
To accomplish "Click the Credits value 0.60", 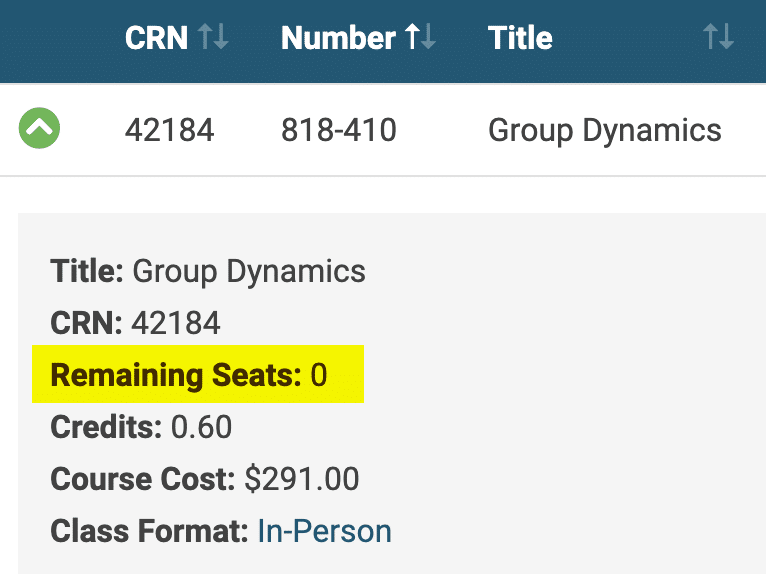I will tap(201, 427).
